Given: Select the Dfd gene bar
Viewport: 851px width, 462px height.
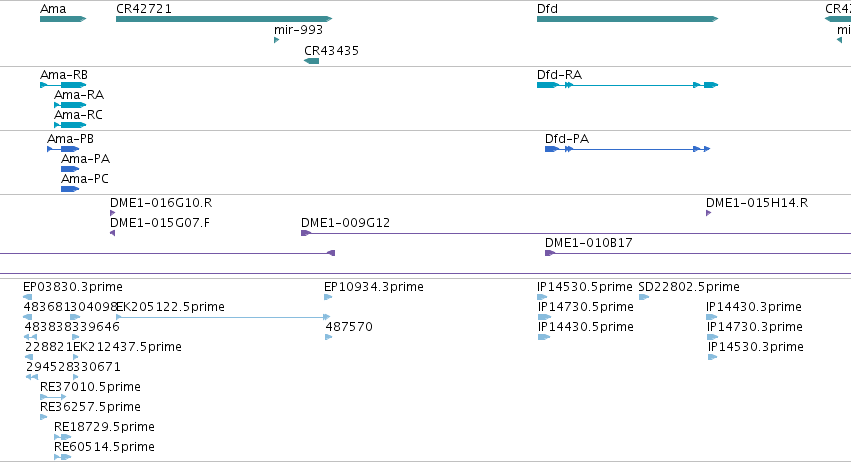Looking at the screenshot, I should click(x=627, y=19).
